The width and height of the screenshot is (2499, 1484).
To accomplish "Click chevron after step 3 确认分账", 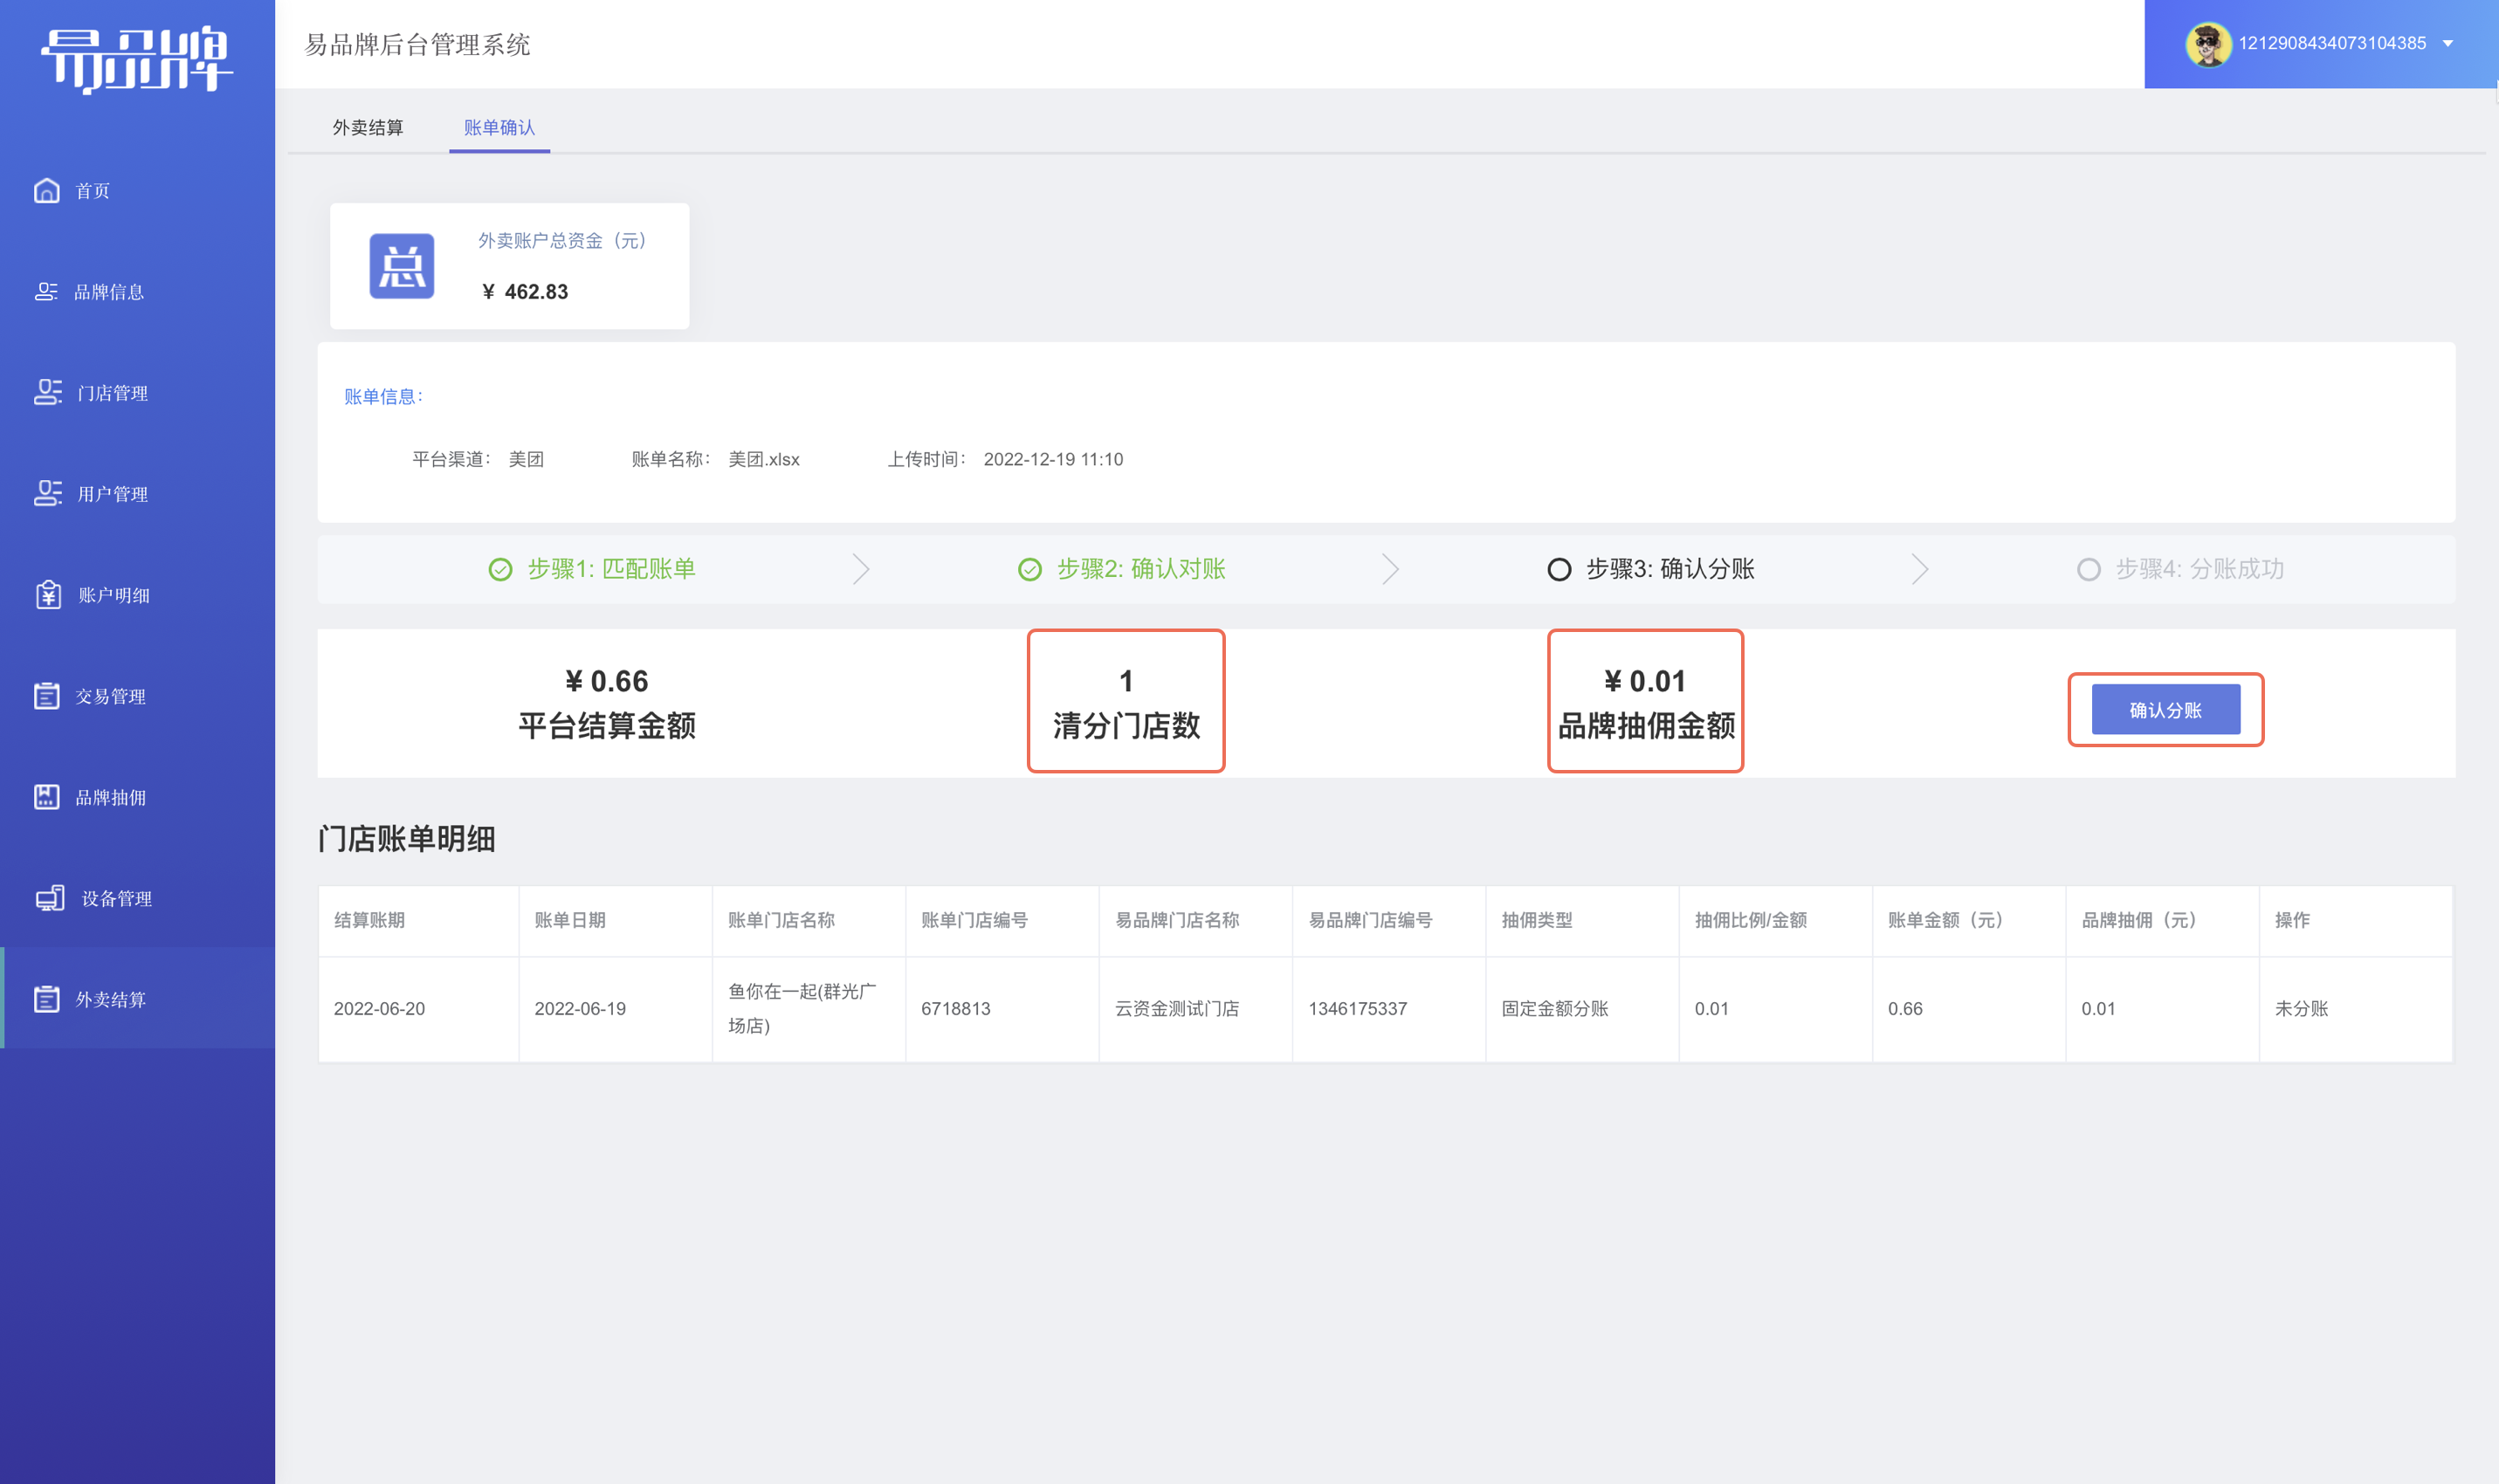I will click(1920, 569).
